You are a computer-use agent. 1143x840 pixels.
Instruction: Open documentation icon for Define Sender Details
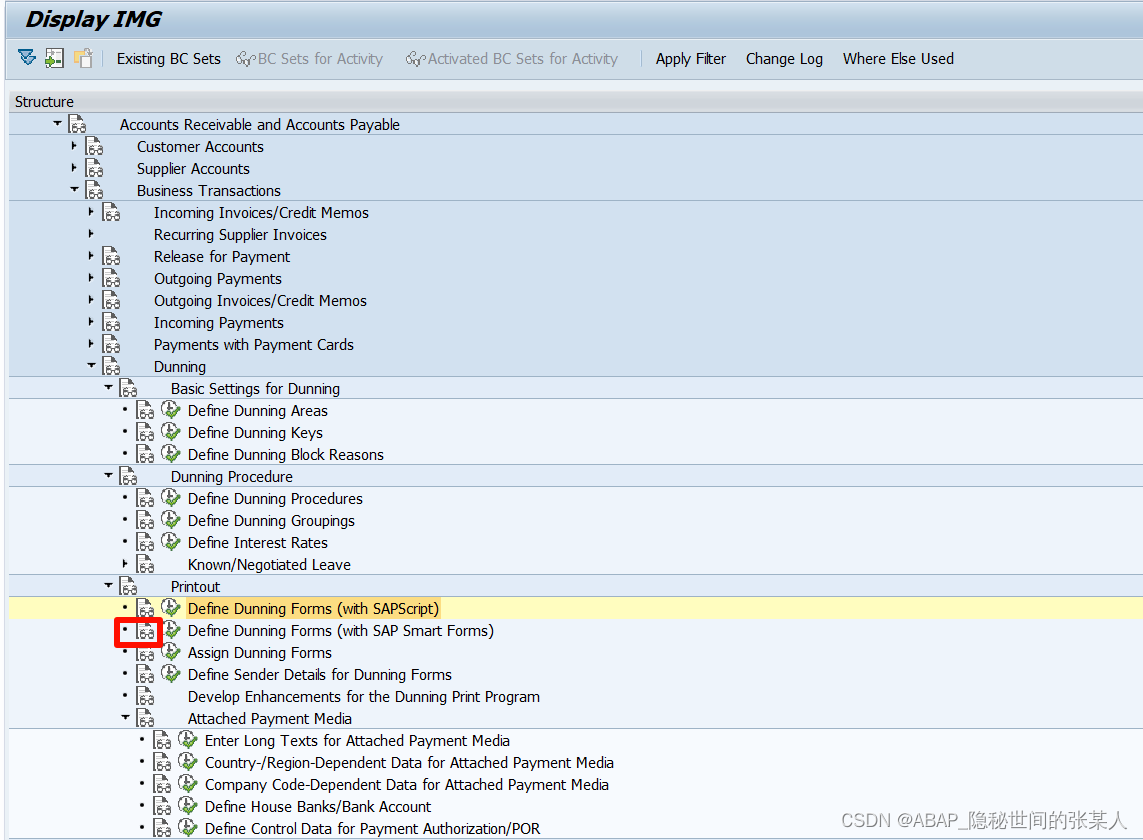tap(145, 674)
